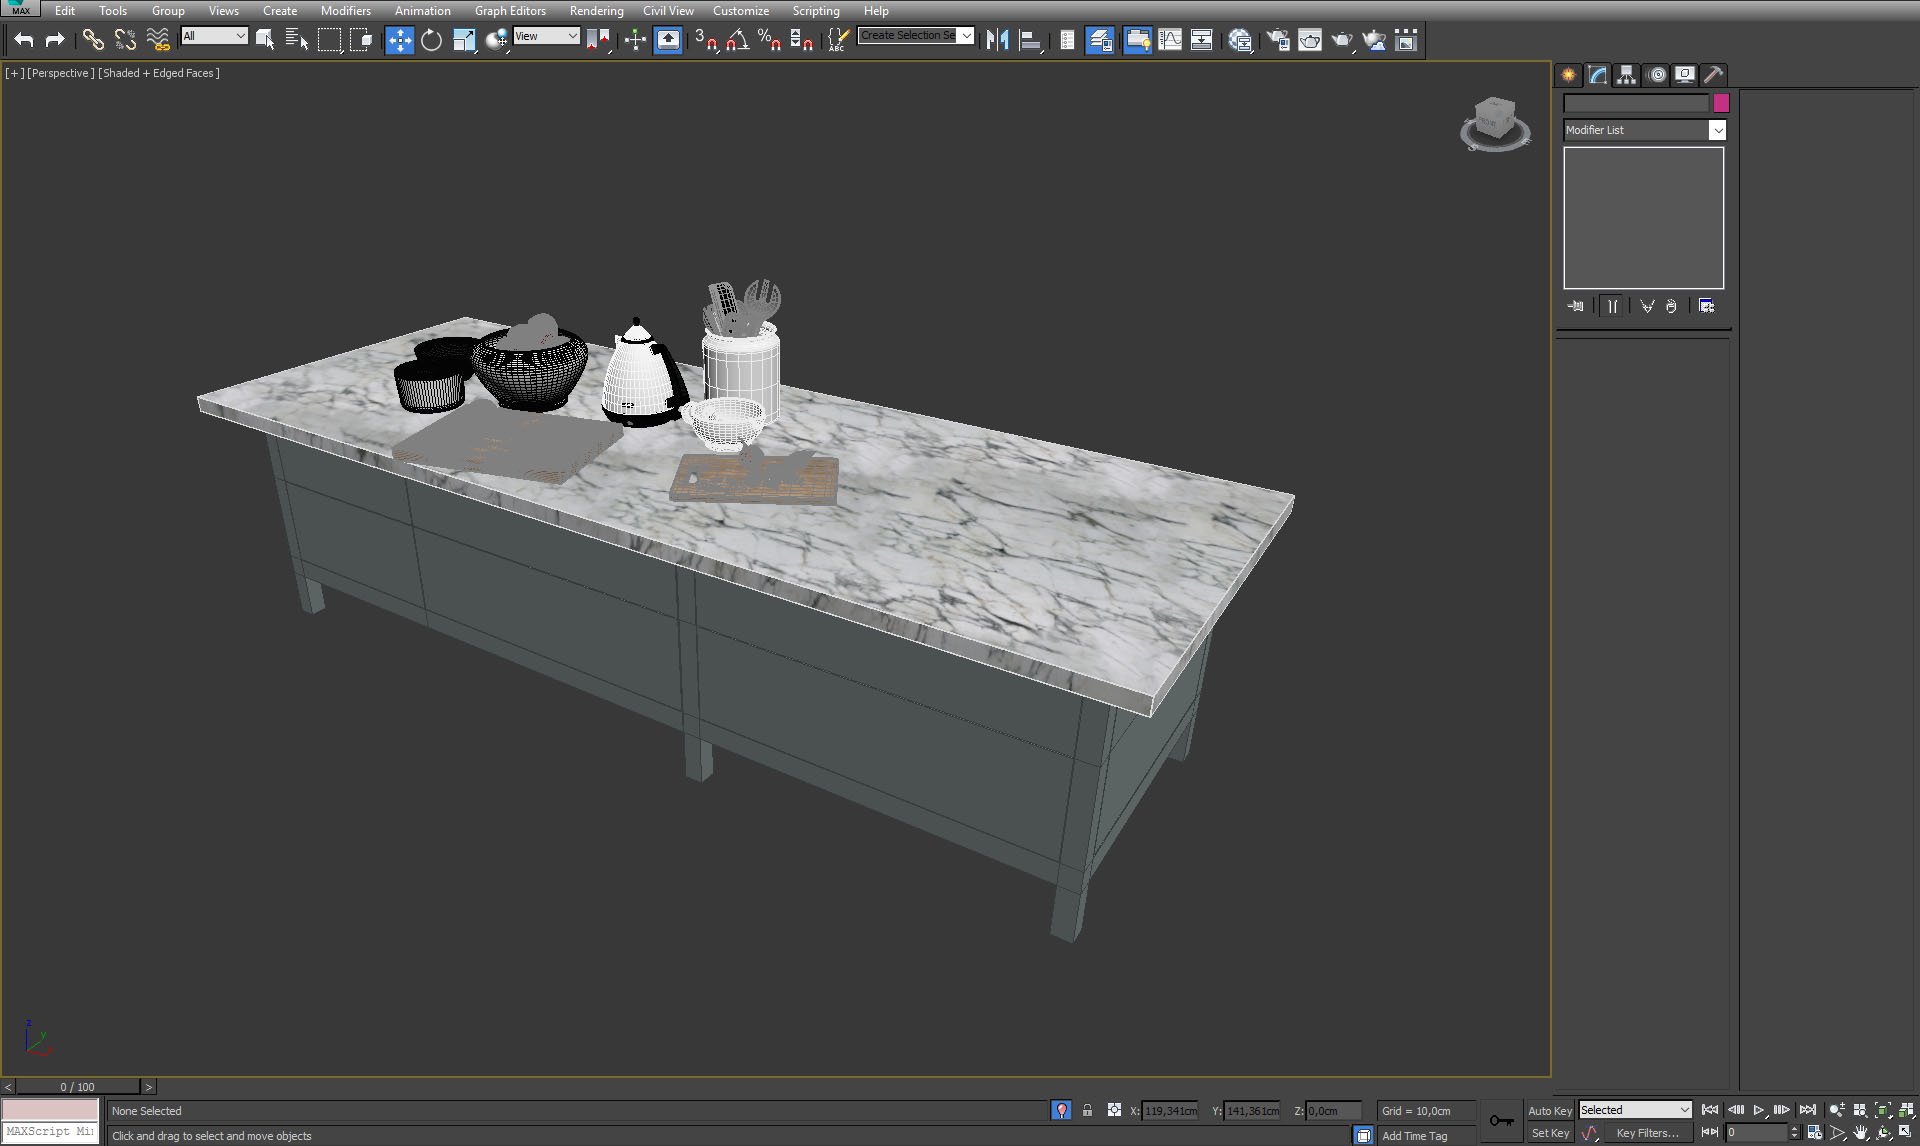Open the [Perspective] viewport label menu

pos(61,73)
